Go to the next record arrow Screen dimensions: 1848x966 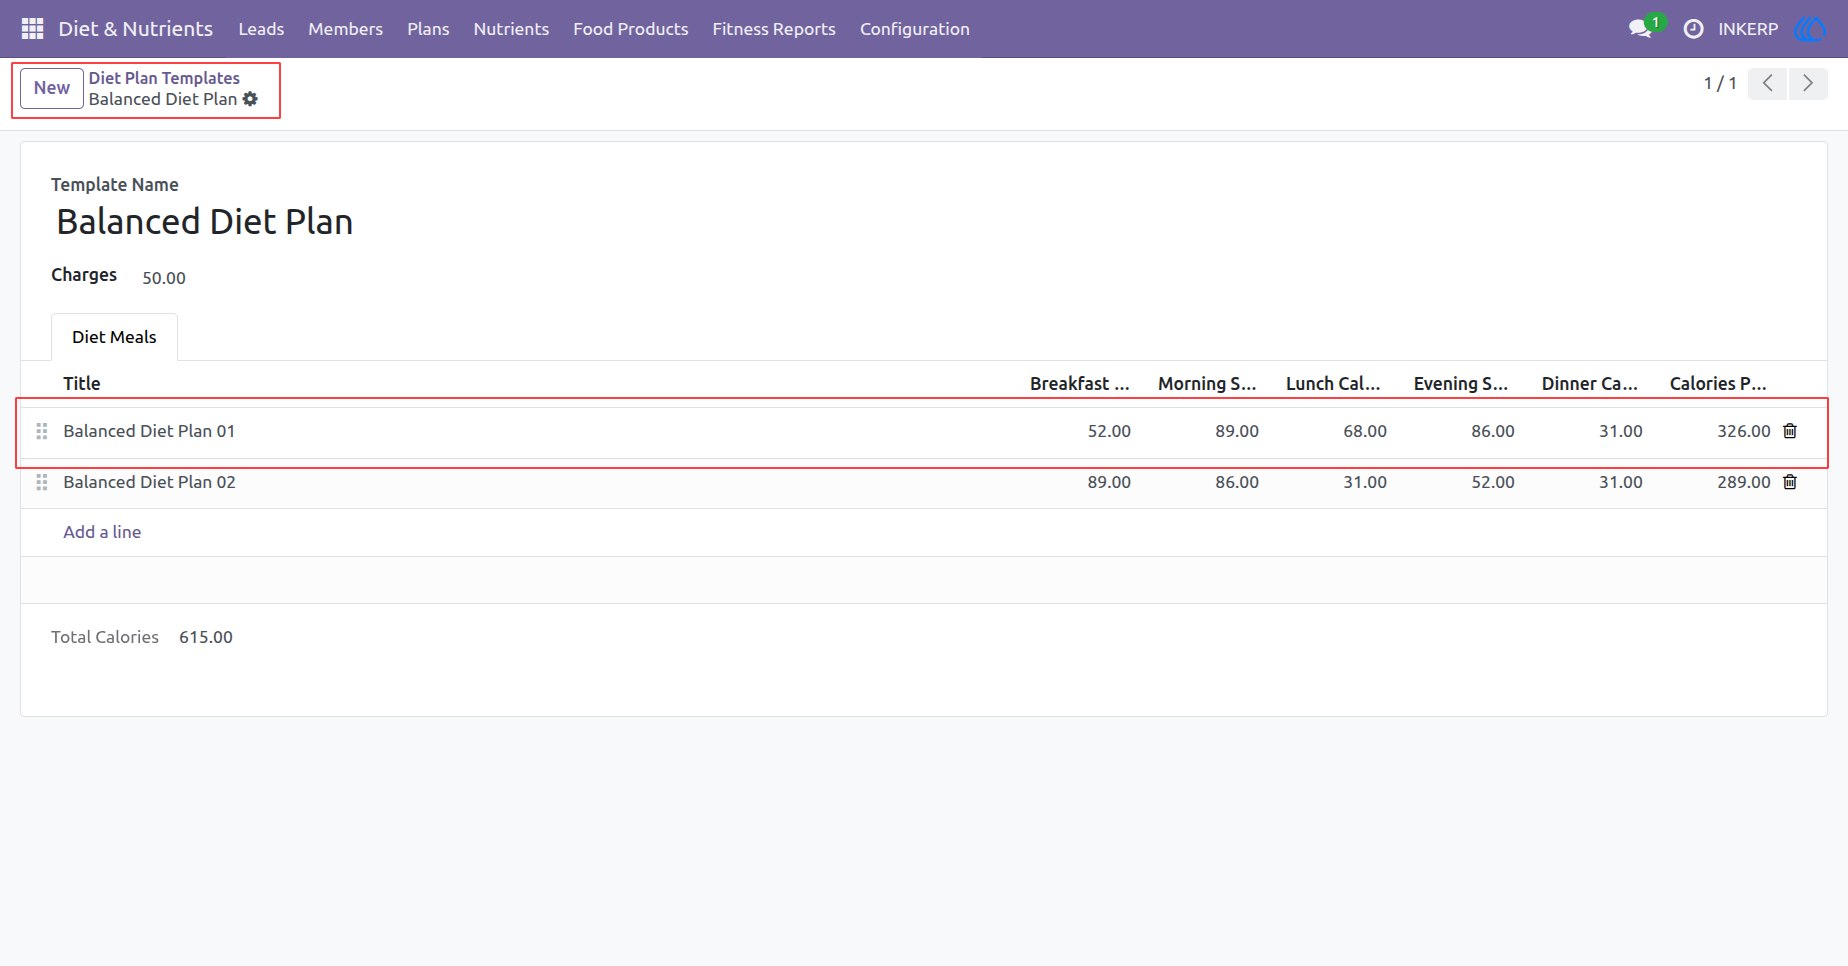coord(1808,84)
